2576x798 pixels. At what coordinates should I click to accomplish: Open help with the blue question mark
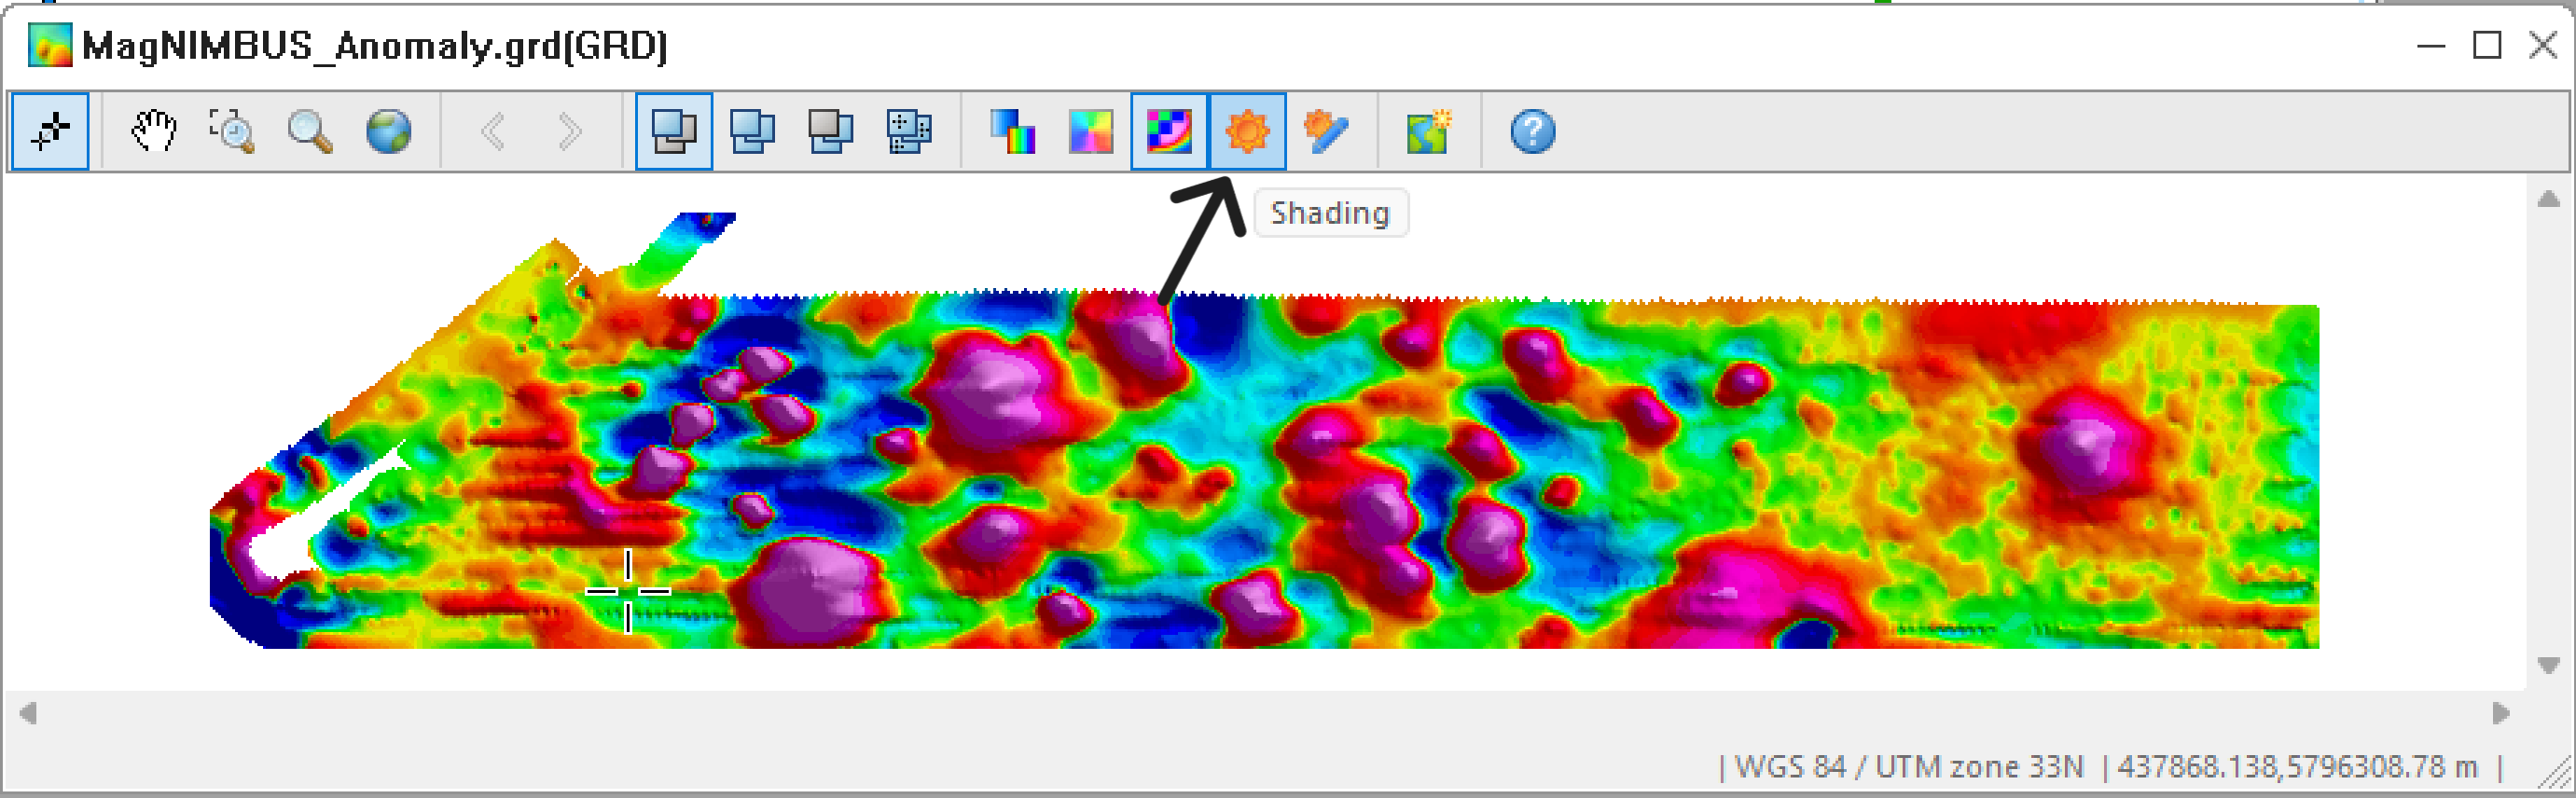point(1533,131)
